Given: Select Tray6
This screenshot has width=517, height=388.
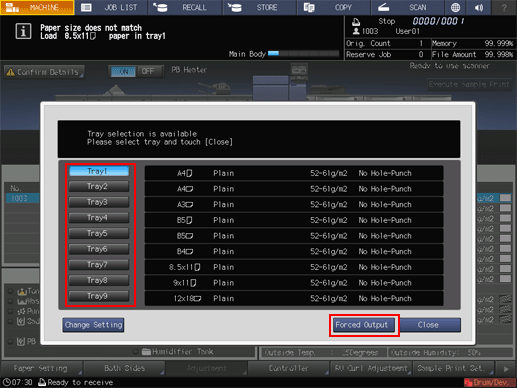Looking at the screenshot, I should point(99,249).
